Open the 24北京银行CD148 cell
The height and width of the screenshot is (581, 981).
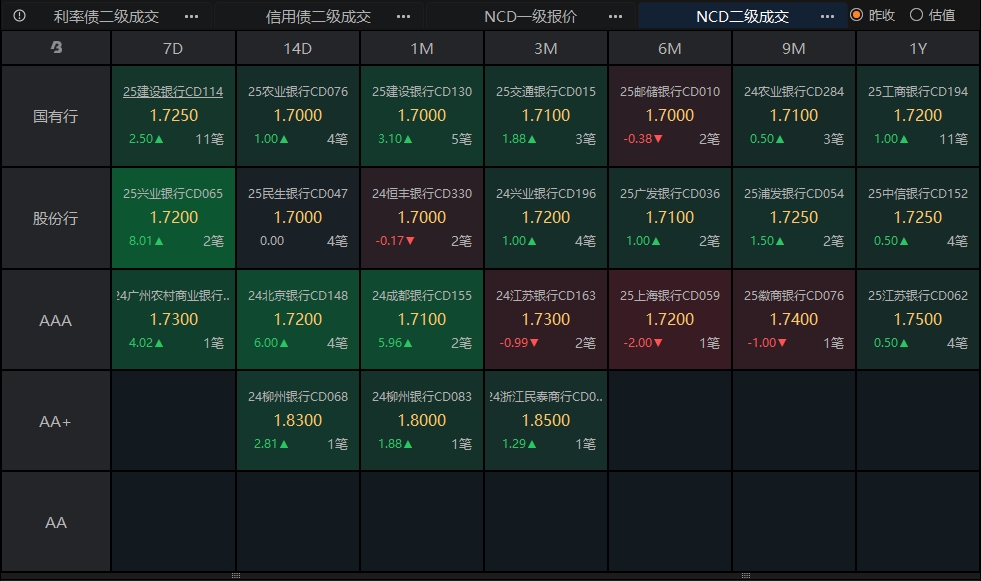point(298,319)
